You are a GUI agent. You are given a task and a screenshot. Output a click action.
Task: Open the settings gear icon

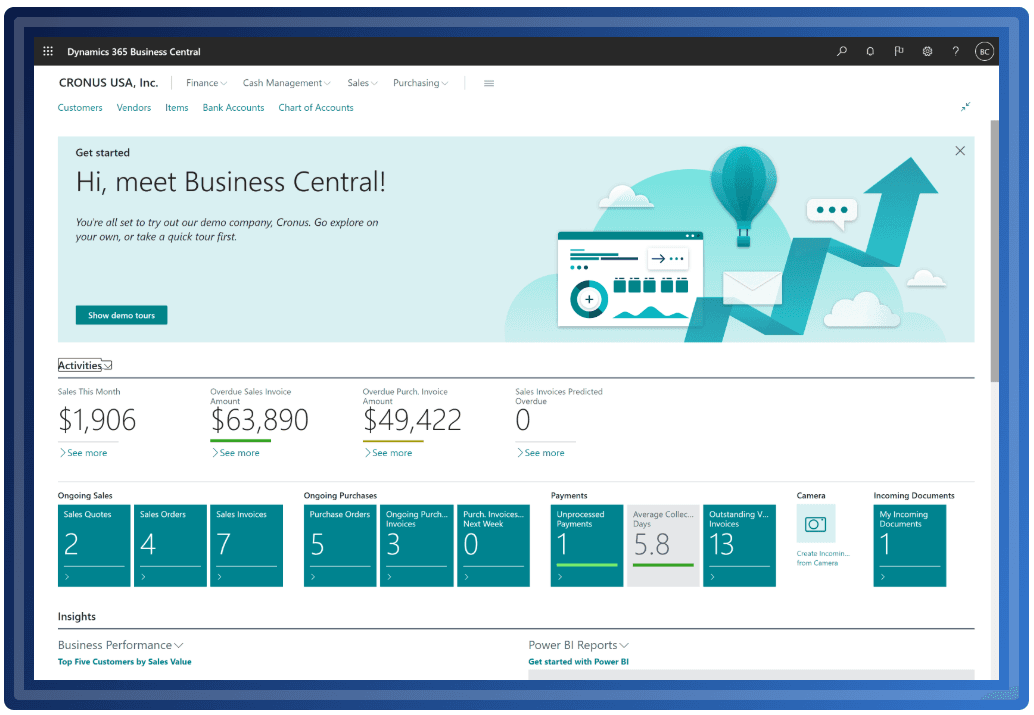[927, 51]
